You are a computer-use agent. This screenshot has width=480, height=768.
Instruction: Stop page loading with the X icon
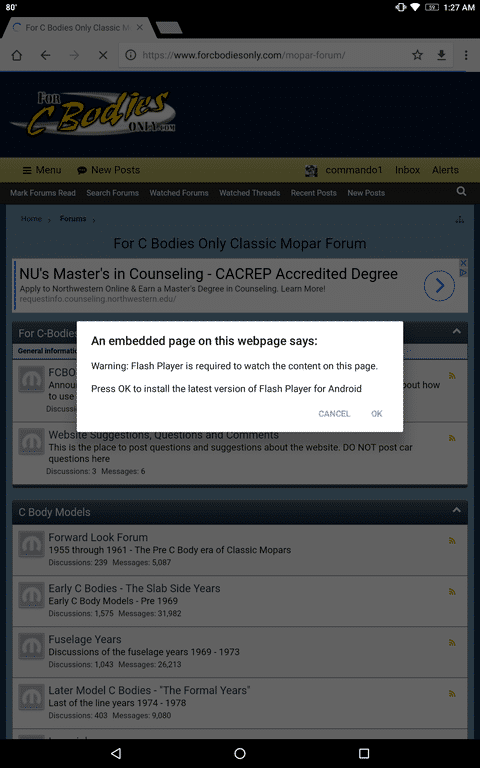(103, 55)
